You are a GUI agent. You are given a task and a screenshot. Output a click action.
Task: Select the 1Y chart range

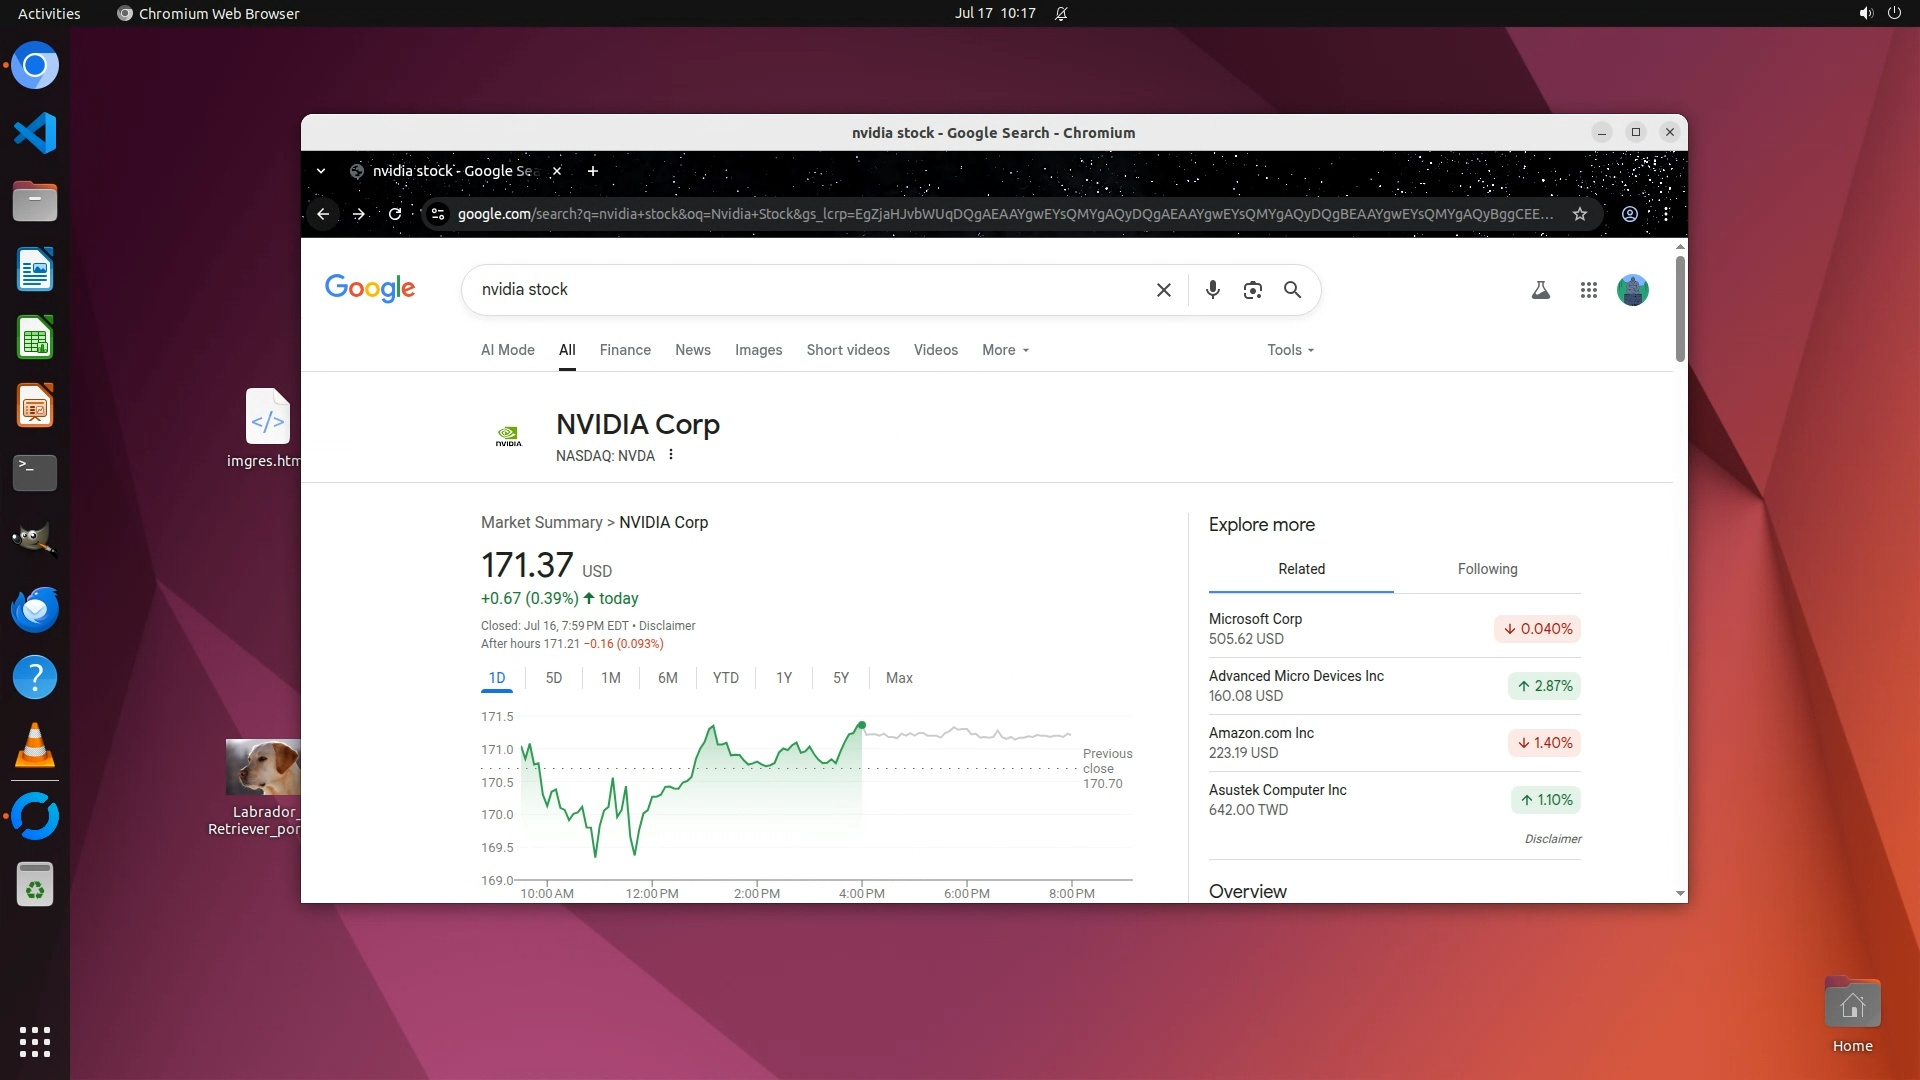click(784, 678)
